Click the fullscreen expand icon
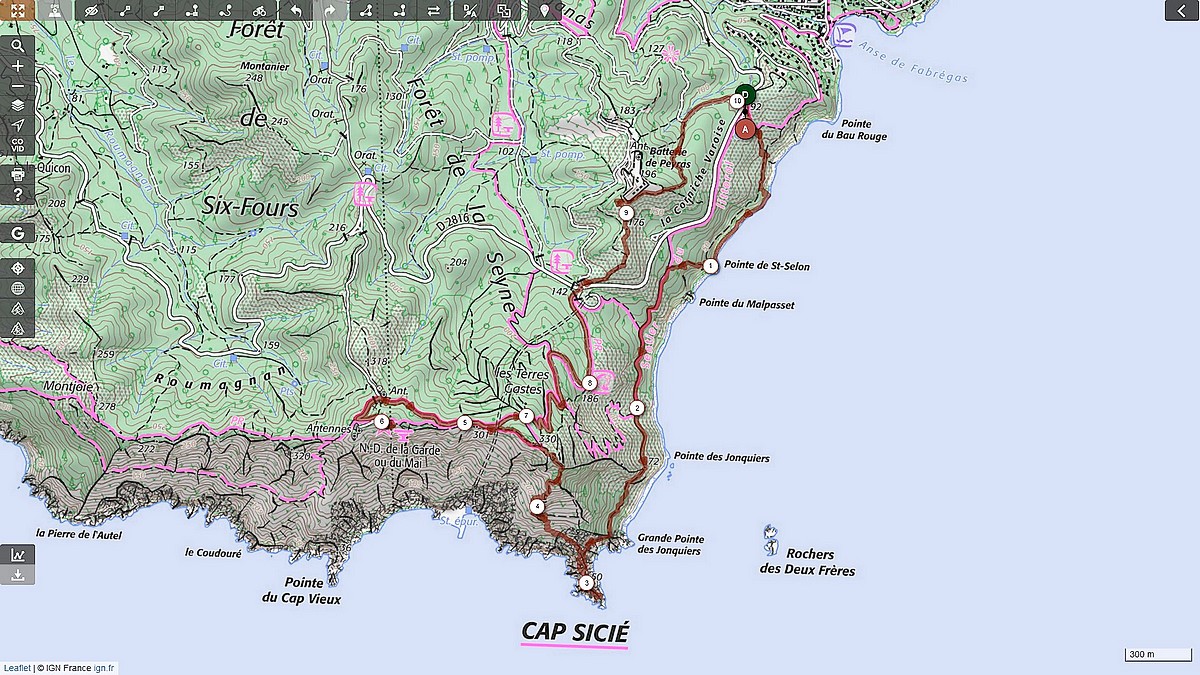This screenshot has width=1200, height=675. point(17,10)
